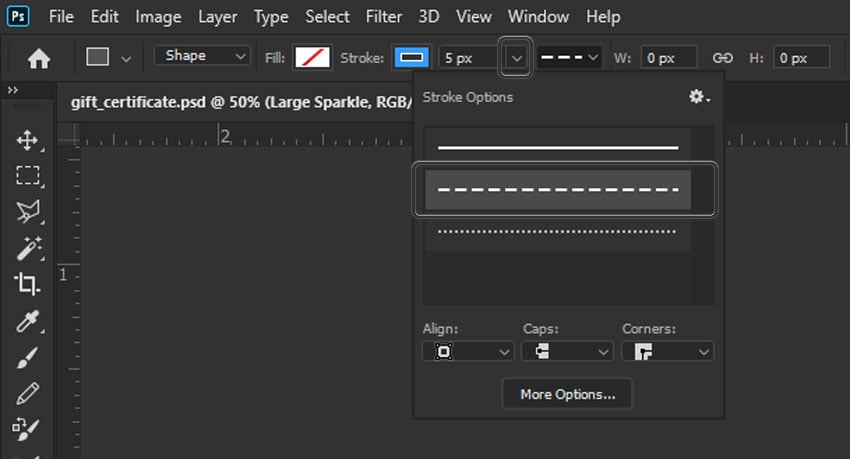Click the rectangle shape tool preset icon
This screenshot has height=459, width=850.
98,57
